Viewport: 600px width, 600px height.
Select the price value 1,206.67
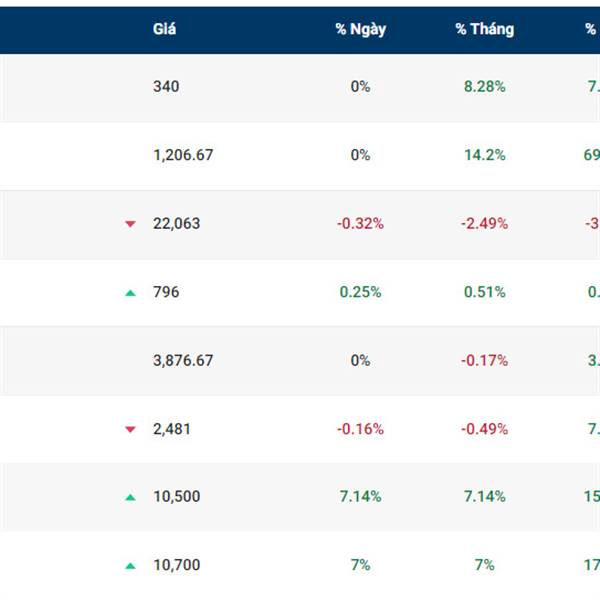[183, 155]
